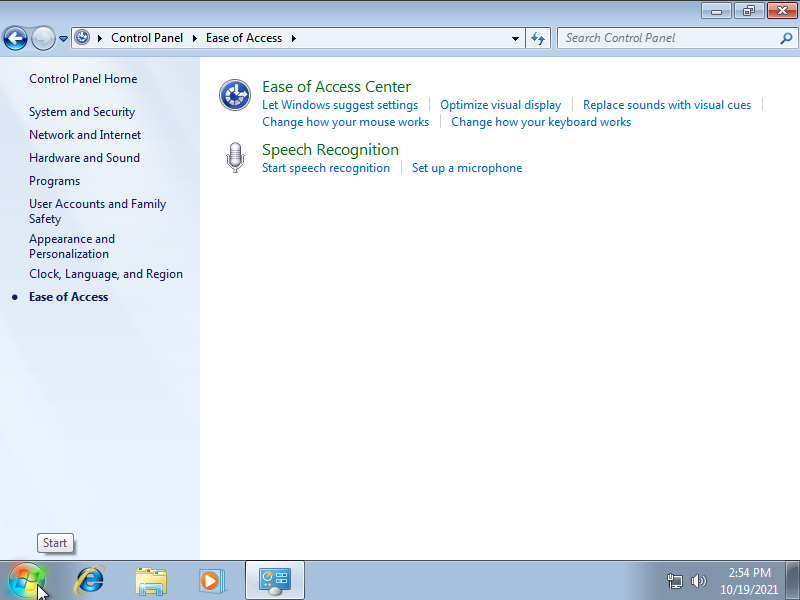The image size is (800, 600).
Task: Expand arrow after Ease of Access breadcrumb
Action: click(294, 38)
